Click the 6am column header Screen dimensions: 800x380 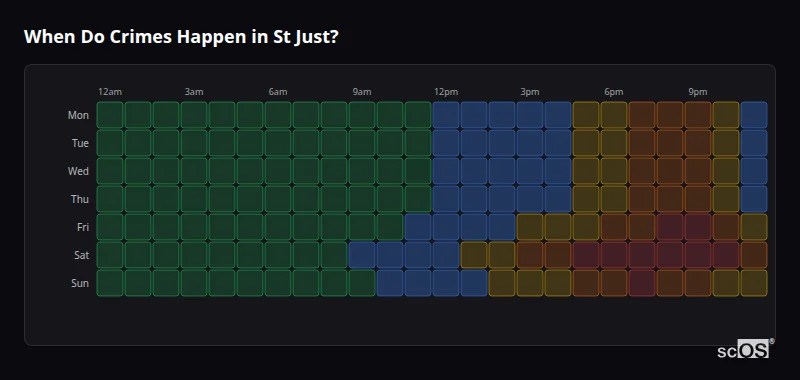(278, 92)
